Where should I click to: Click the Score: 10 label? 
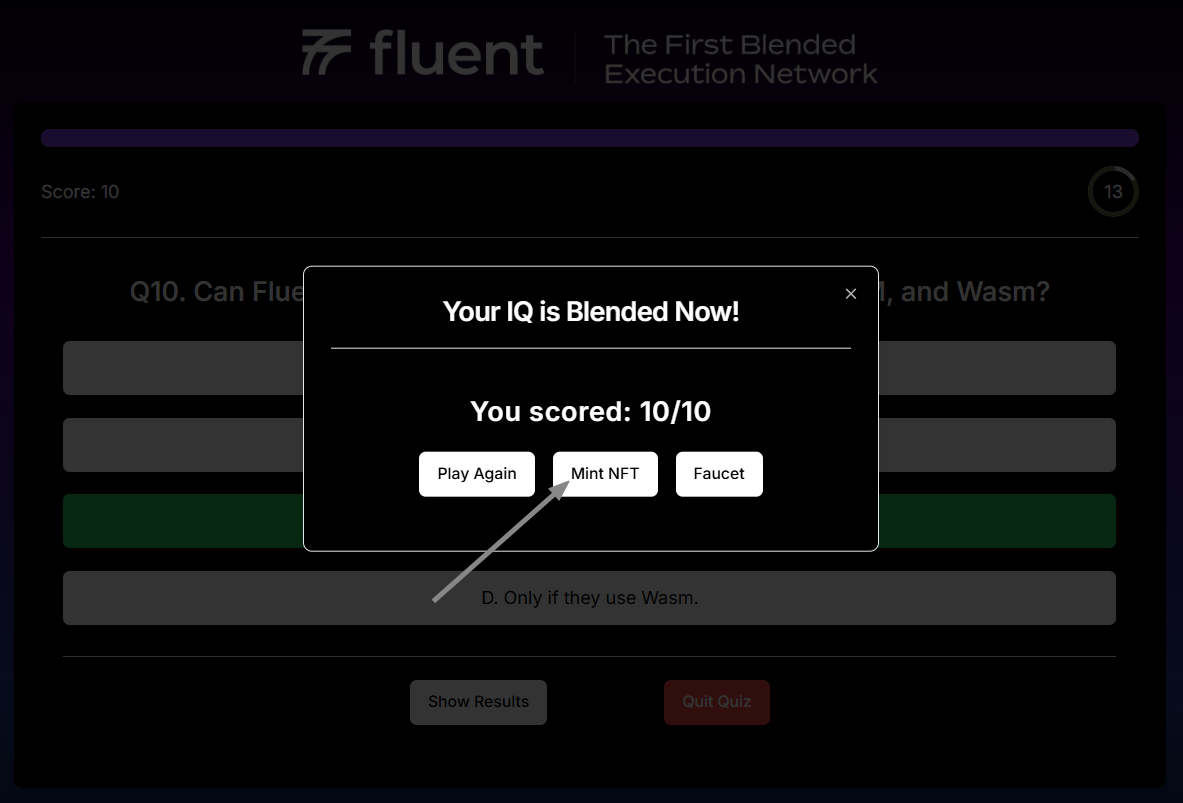(x=80, y=192)
